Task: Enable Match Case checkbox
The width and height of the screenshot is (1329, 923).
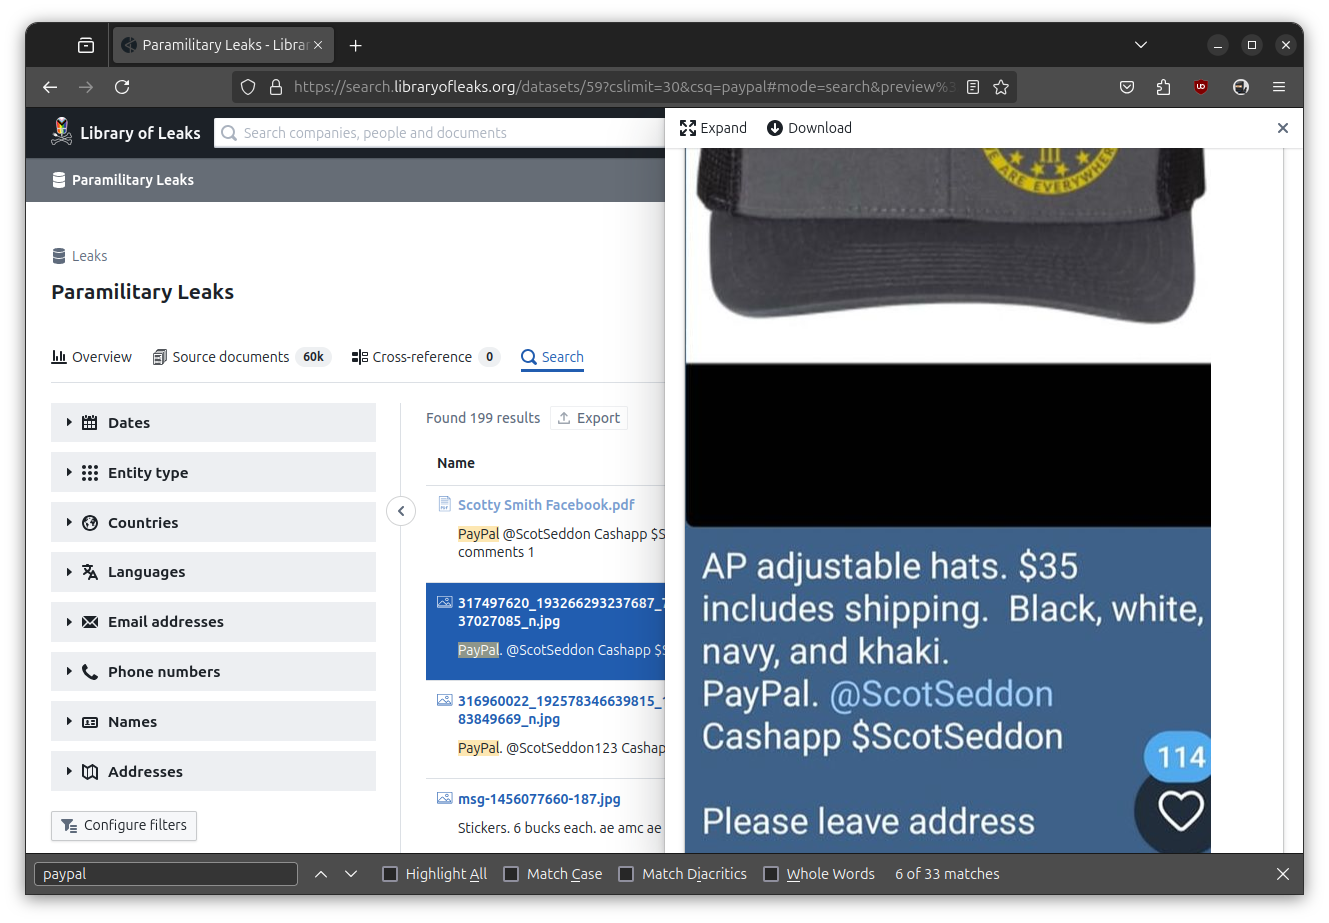Action: pyautogui.click(x=511, y=874)
